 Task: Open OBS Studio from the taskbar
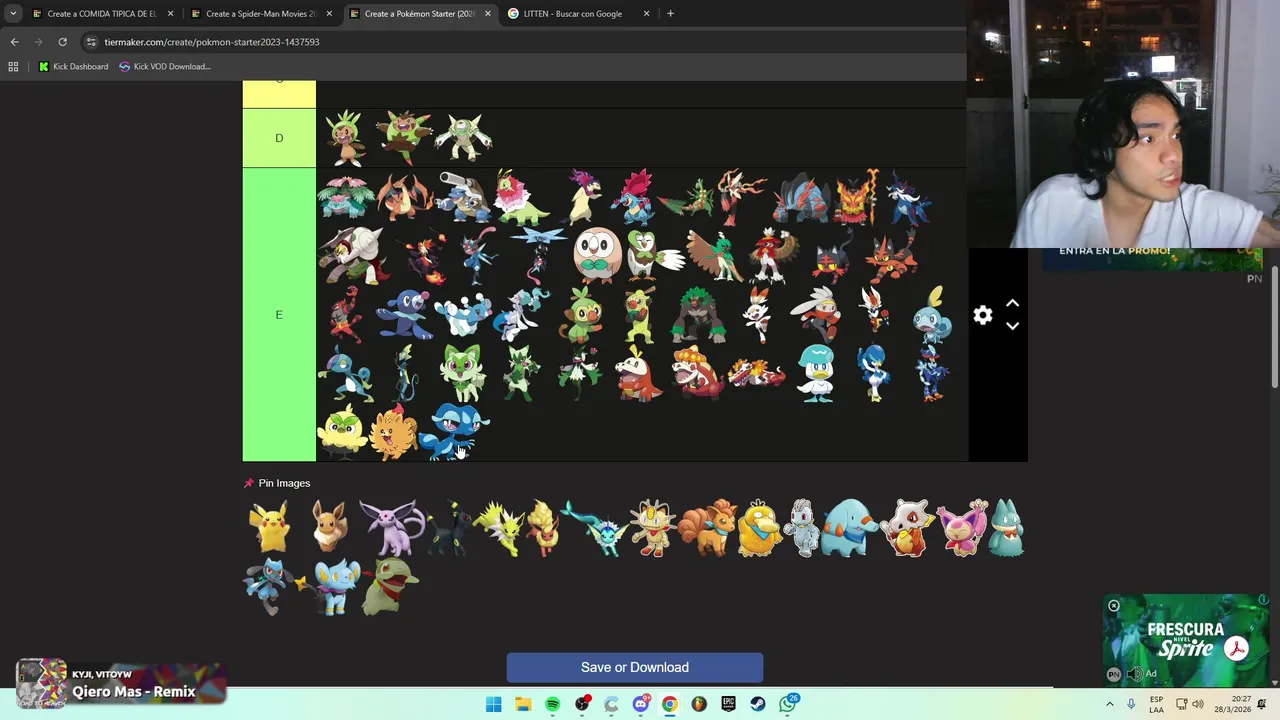pyautogui.click(x=582, y=704)
